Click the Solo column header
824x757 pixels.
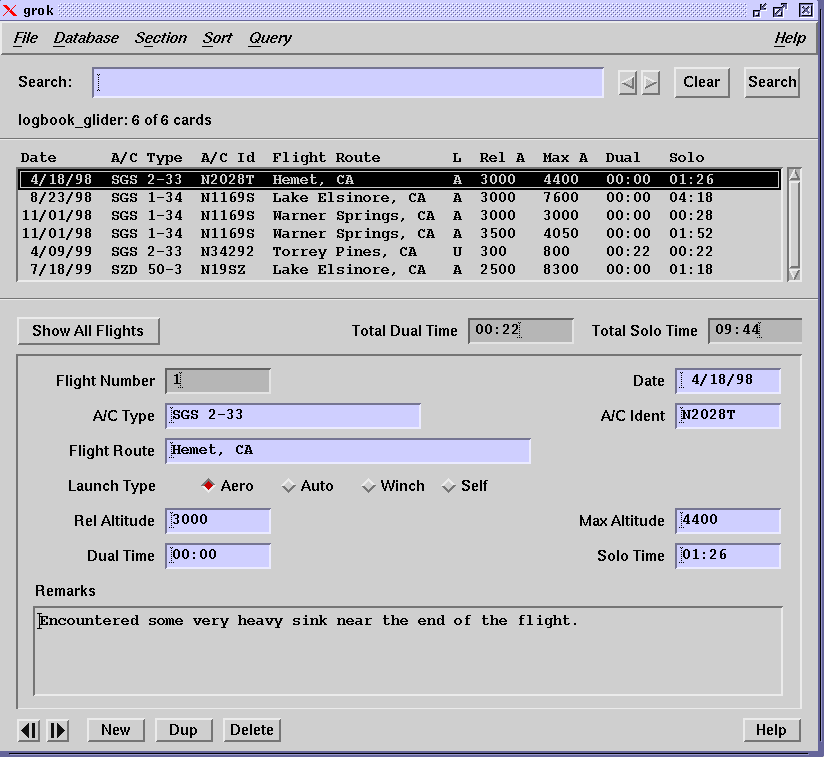pos(687,158)
